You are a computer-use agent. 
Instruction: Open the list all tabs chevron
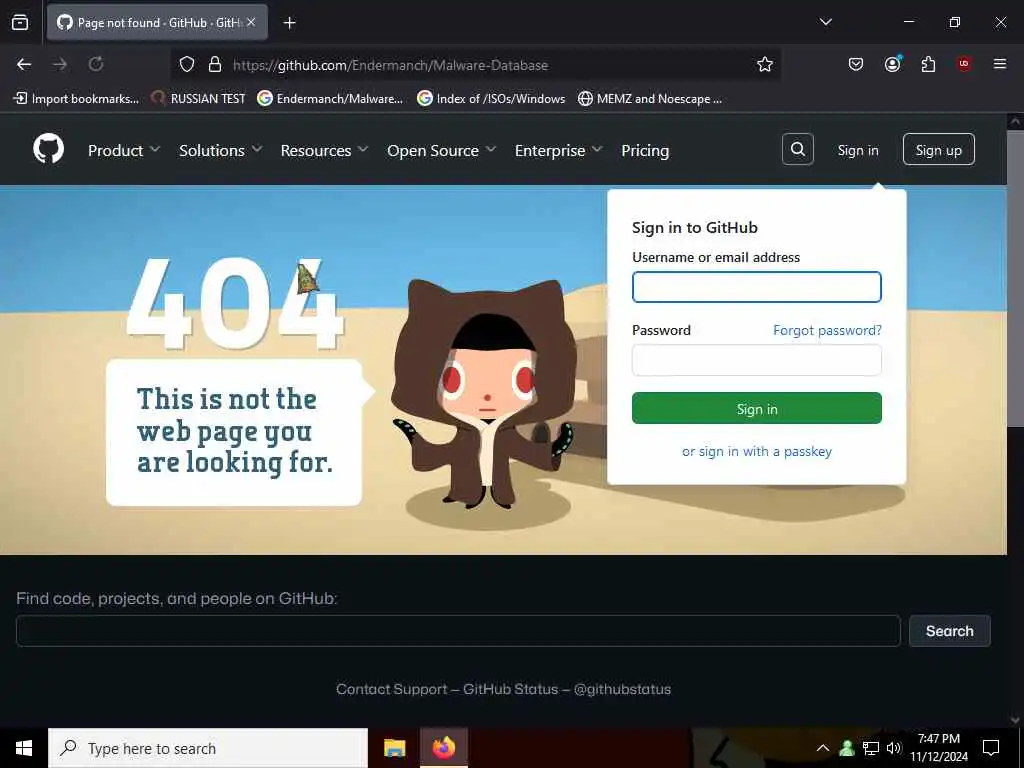click(x=825, y=22)
